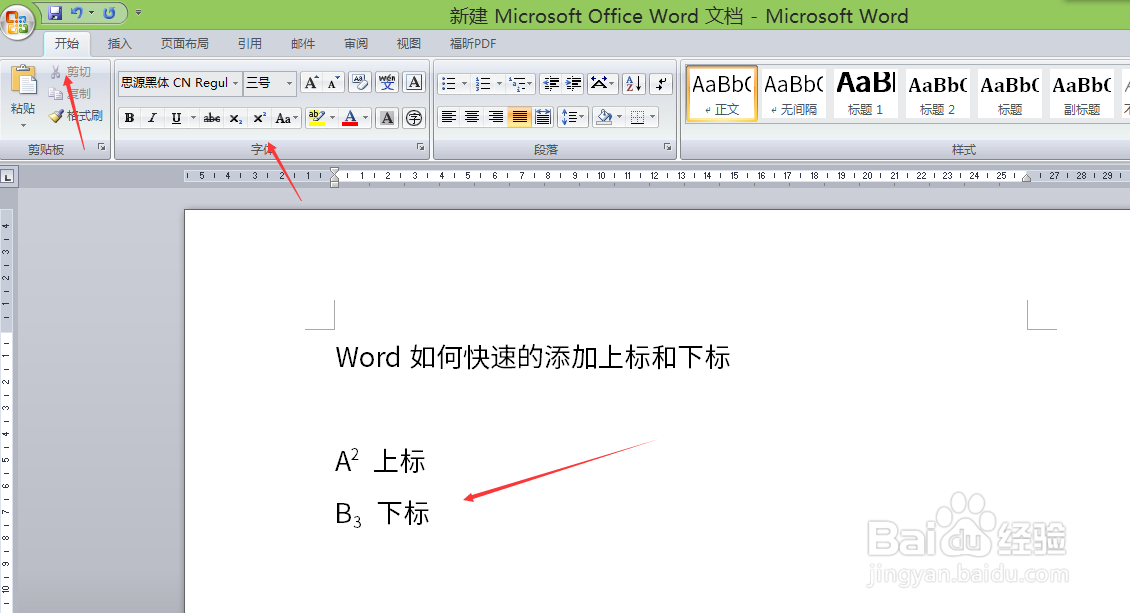The image size is (1130, 613).
Task: Click the tab selector L icon
Action: [8, 176]
